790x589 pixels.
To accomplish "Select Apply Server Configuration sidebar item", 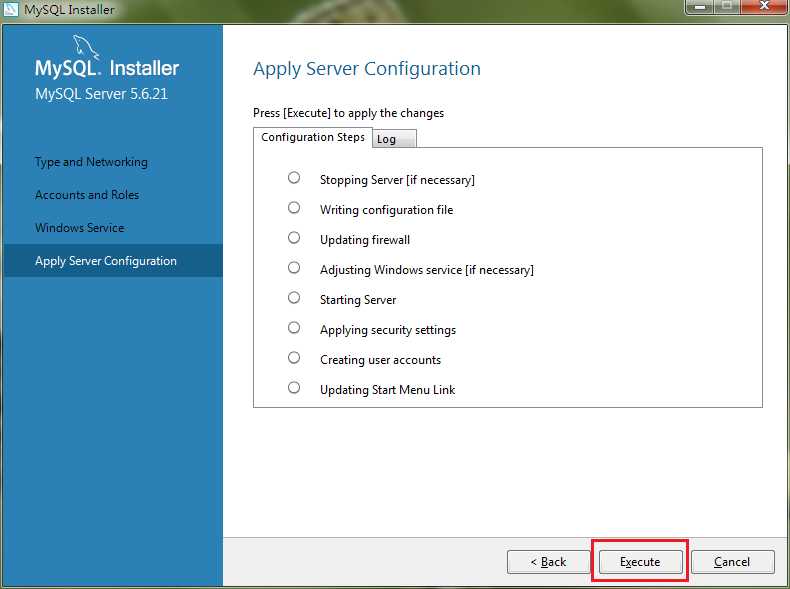I will [113, 261].
